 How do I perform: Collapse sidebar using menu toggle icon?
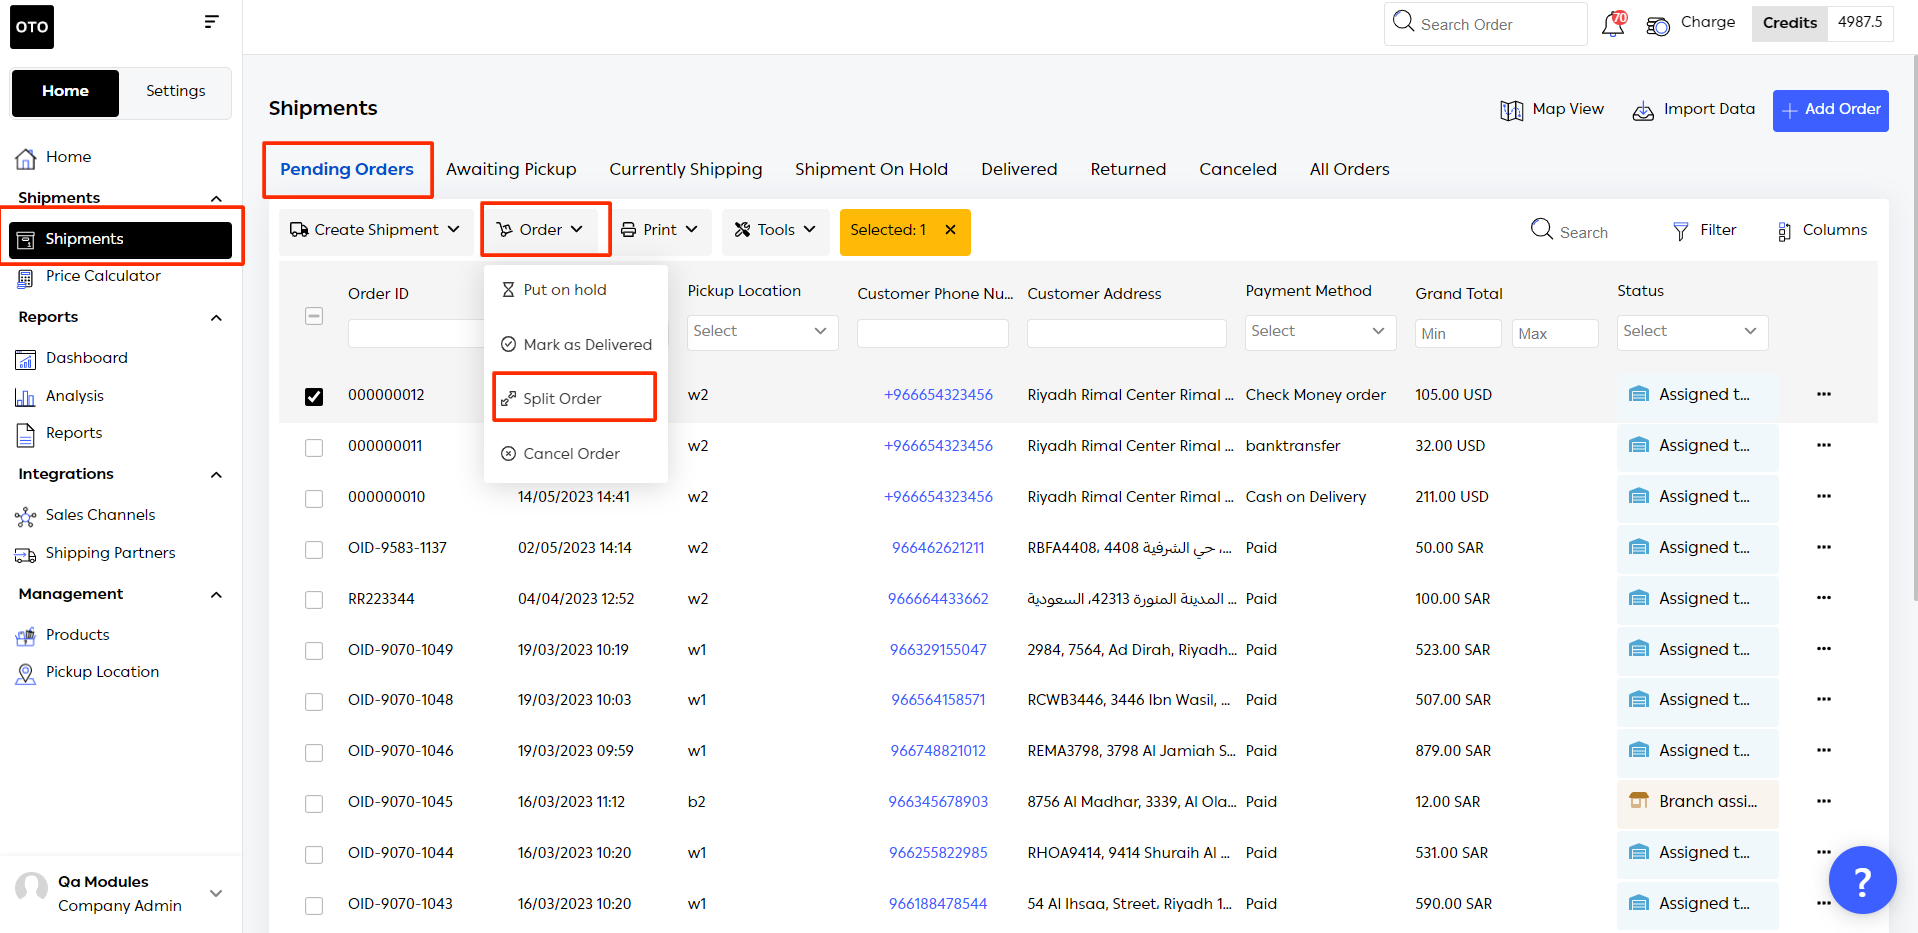point(211,22)
